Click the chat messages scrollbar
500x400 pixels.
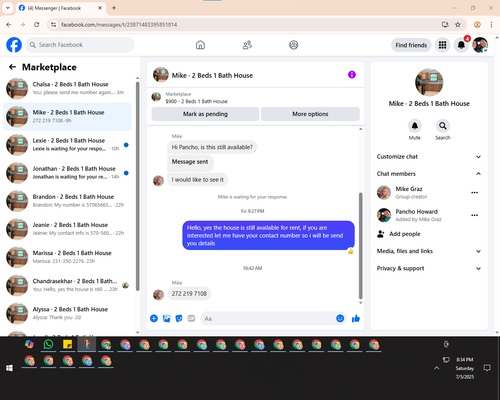(x=360, y=246)
